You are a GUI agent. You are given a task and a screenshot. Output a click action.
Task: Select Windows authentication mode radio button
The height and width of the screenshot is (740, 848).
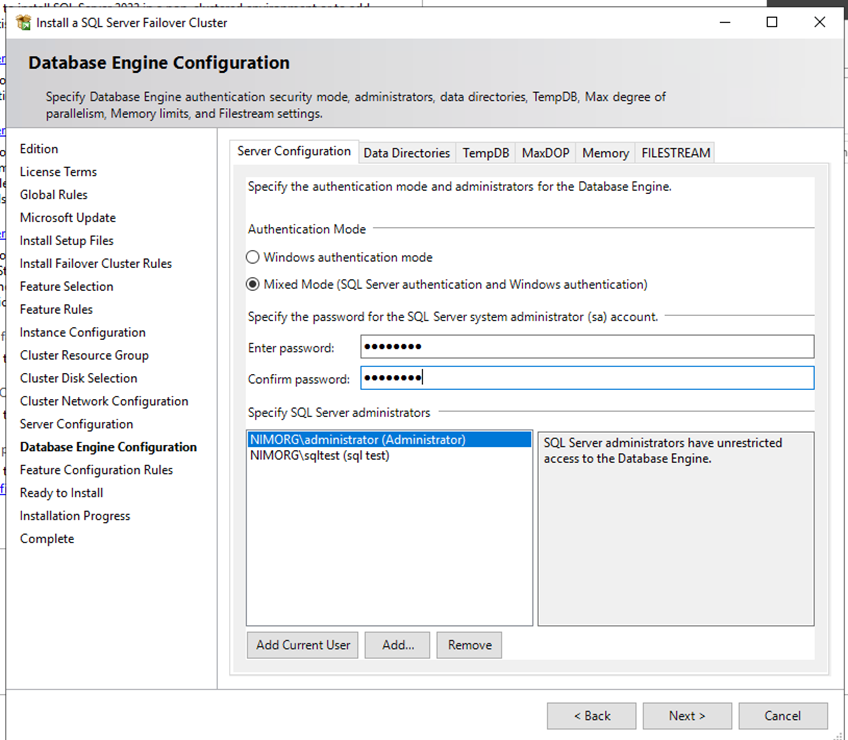(253, 257)
